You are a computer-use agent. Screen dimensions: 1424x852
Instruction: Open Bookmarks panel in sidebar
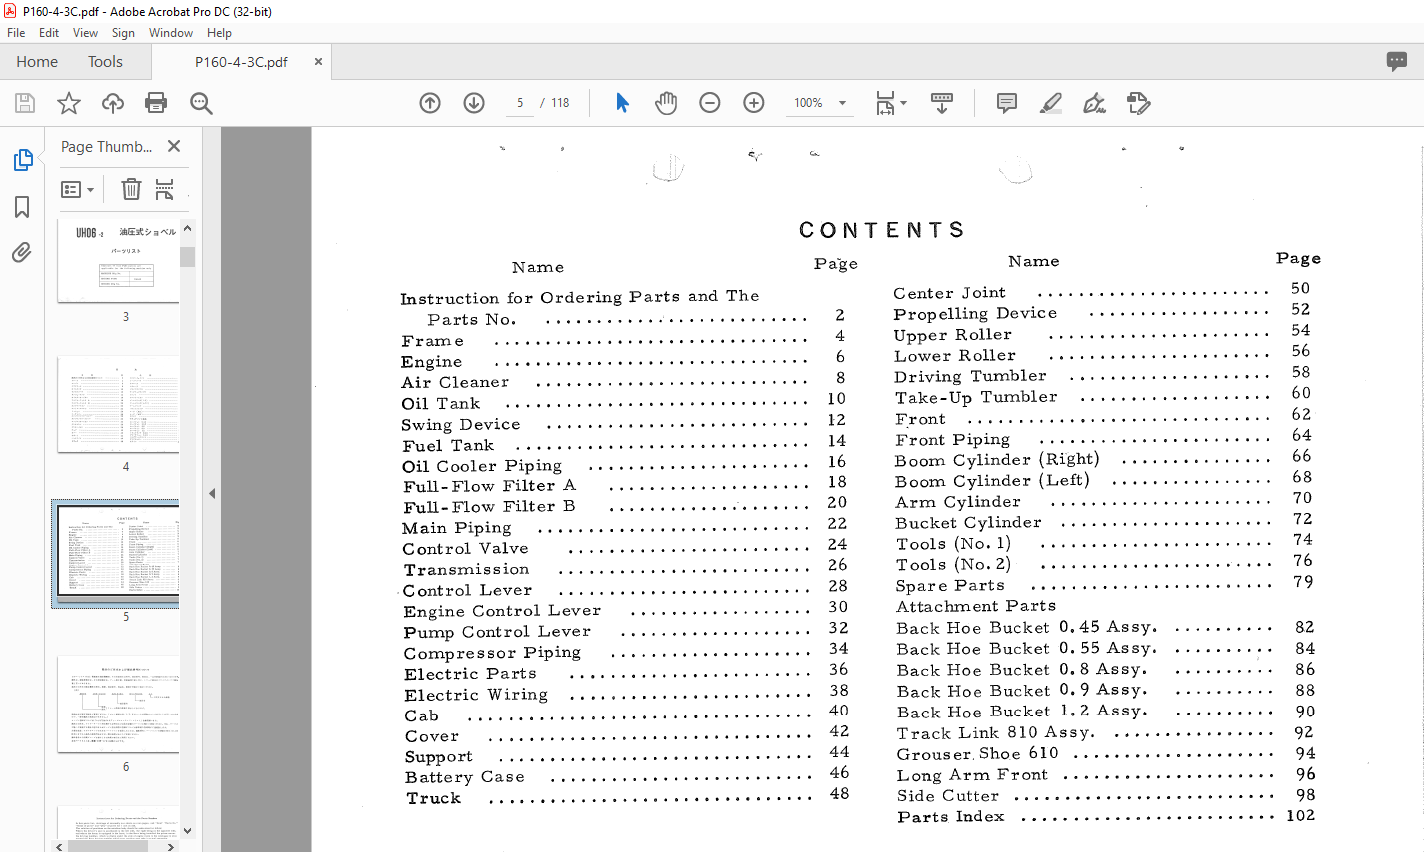[x=22, y=207]
